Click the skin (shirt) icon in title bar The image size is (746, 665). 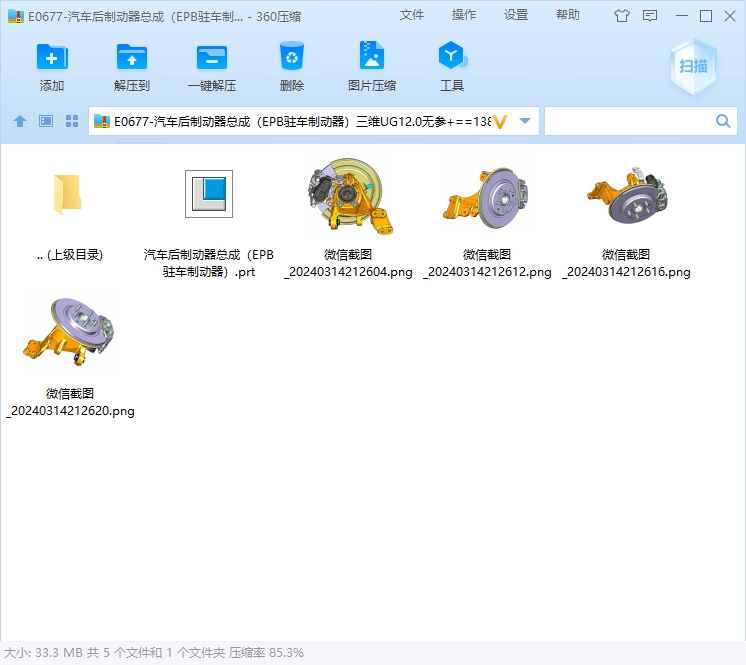click(x=621, y=16)
